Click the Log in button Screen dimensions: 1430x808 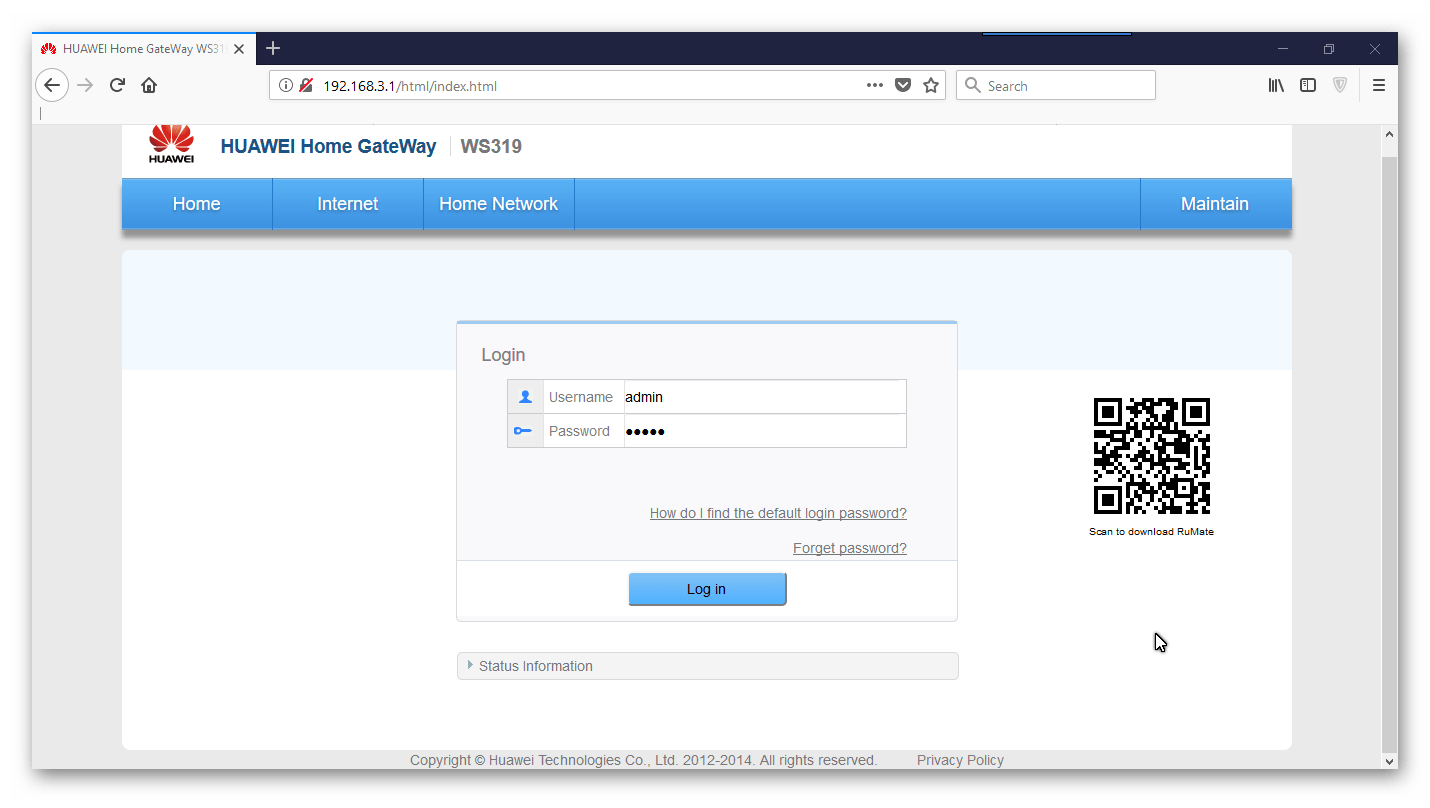(x=707, y=589)
